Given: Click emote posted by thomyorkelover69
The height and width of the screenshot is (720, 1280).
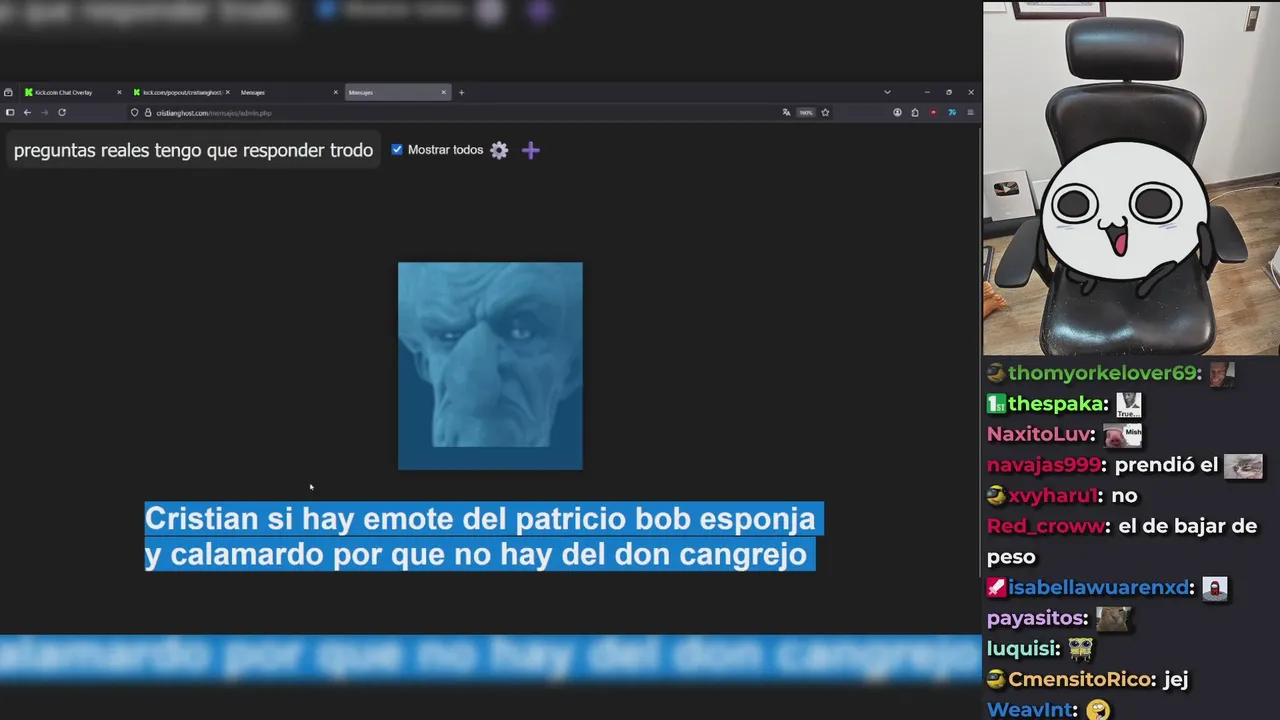Looking at the screenshot, I should pyautogui.click(x=1222, y=374).
